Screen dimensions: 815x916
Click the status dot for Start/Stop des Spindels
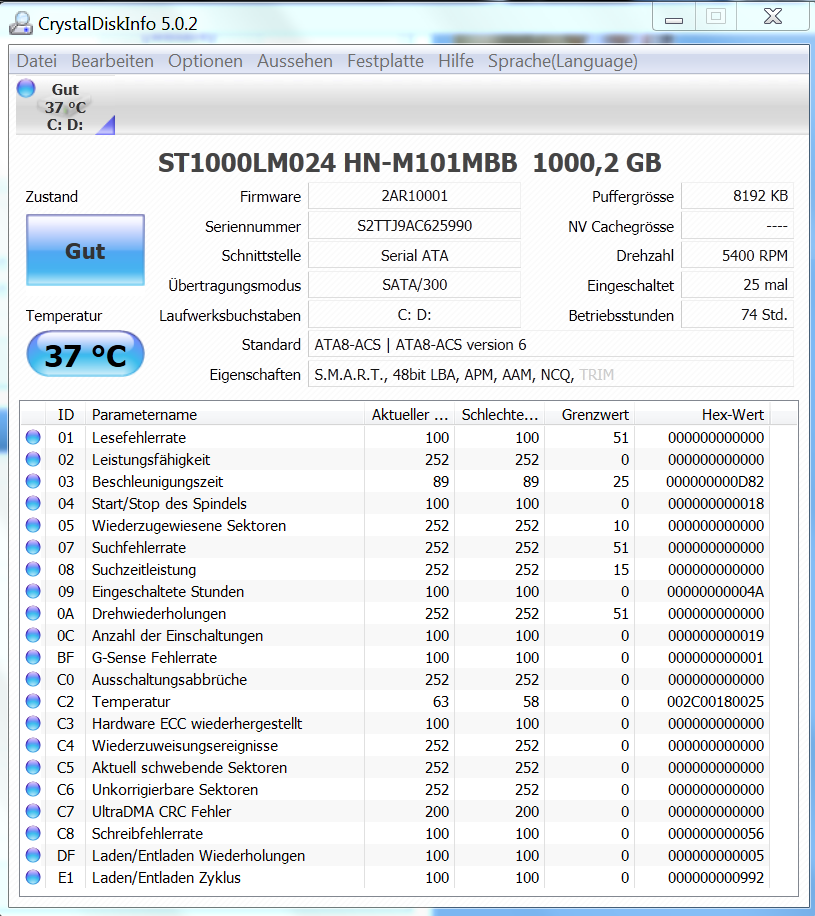coord(33,503)
